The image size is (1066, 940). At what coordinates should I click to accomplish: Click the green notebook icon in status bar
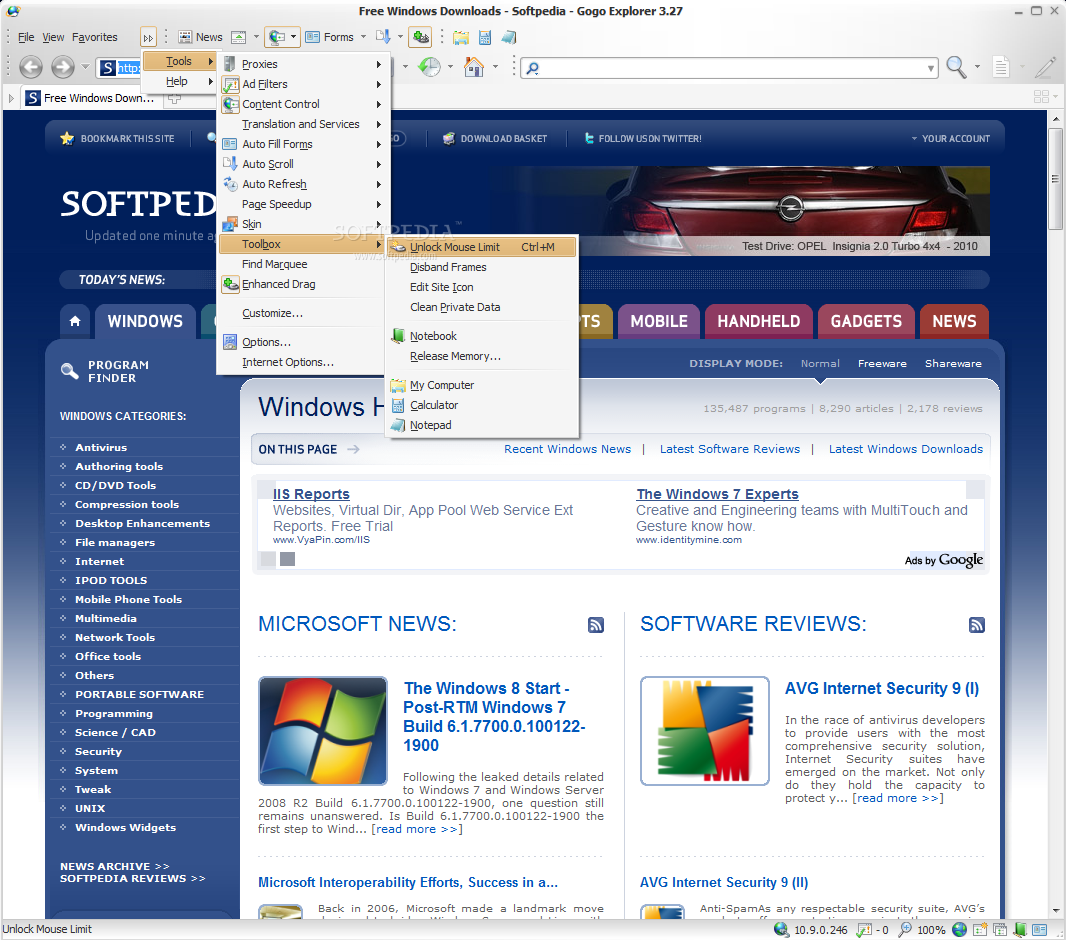(1020, 929)
